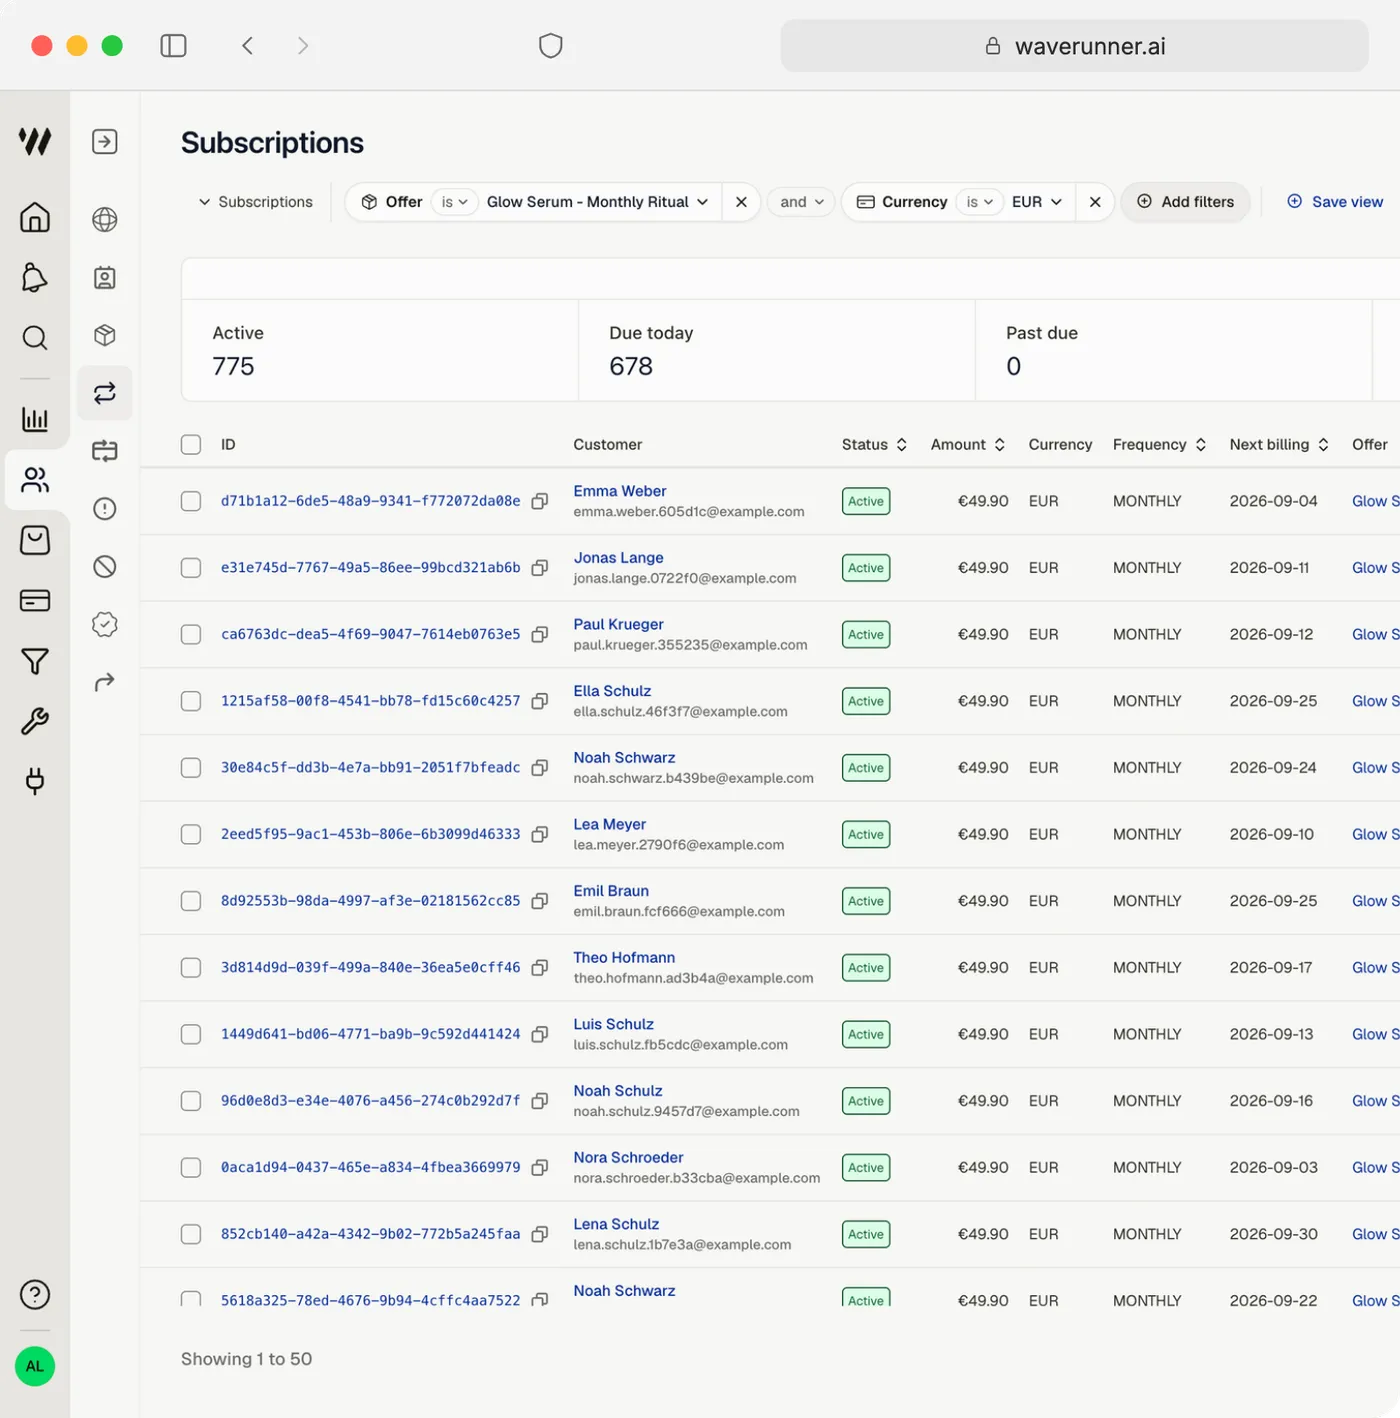Open the Home icon in the sidebar
This screenshot has height=1418, width=1400.
point(35,217)
